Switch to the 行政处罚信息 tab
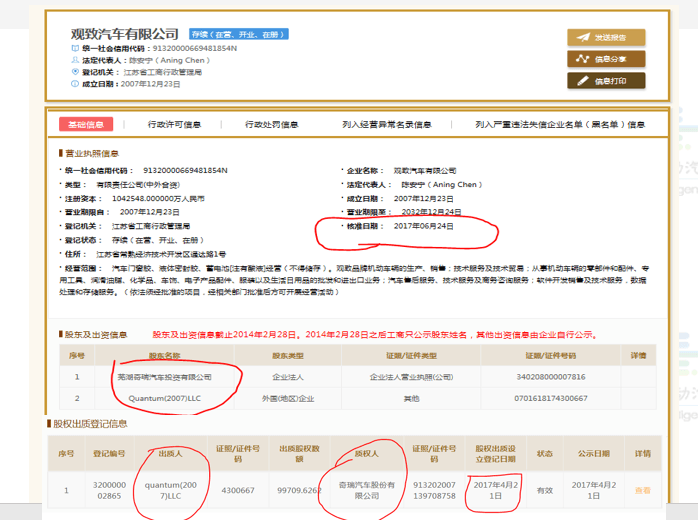This screenshot has height=520, width=698. click(272, 124)
